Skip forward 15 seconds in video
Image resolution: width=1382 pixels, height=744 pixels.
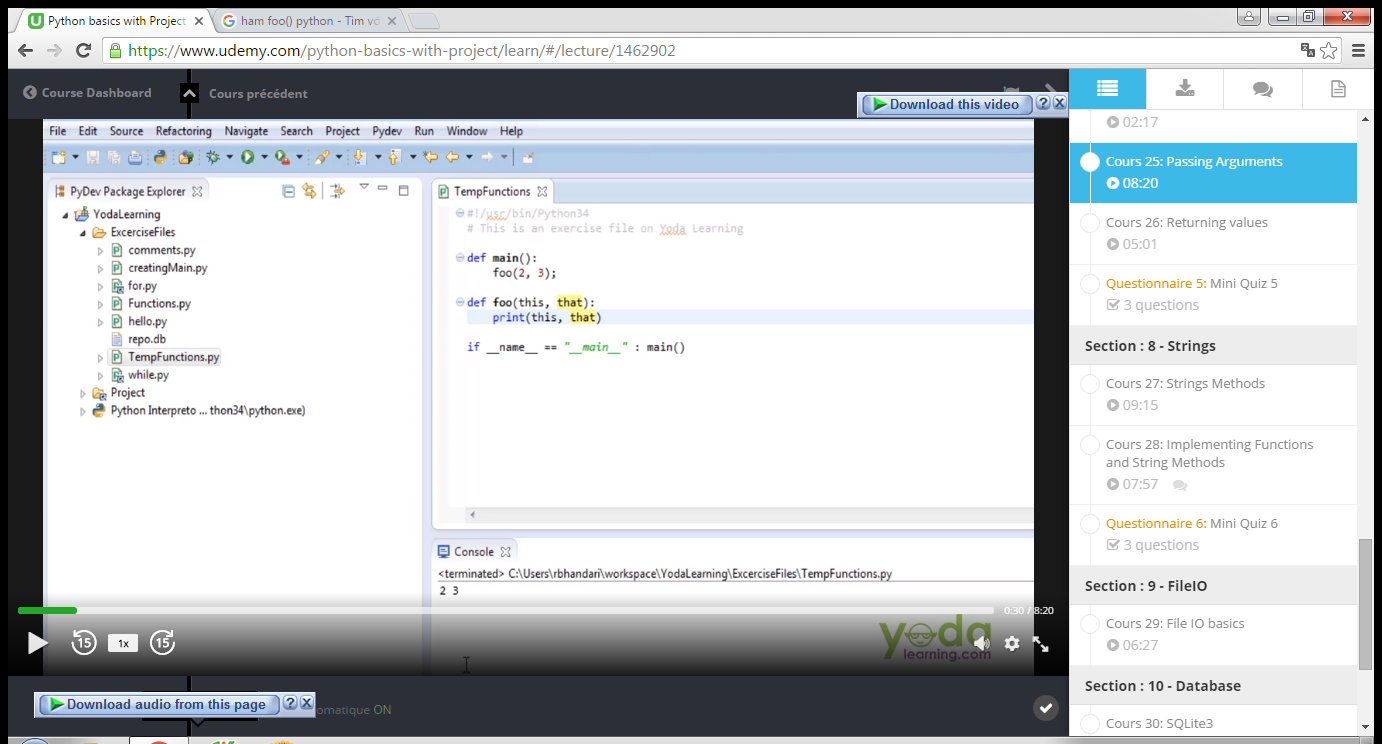(162, 643)
